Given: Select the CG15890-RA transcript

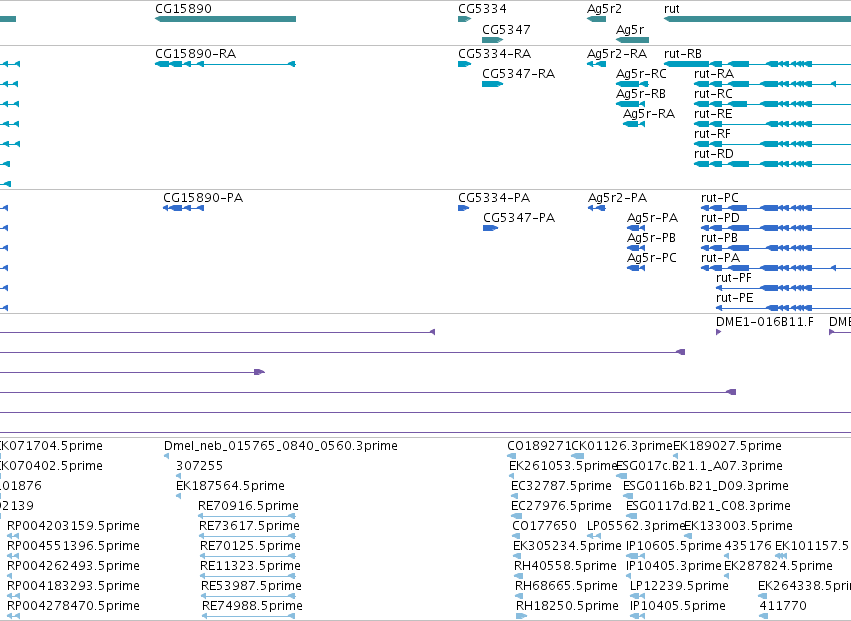Looking at the screenshot, I should [x=225, y=64].
